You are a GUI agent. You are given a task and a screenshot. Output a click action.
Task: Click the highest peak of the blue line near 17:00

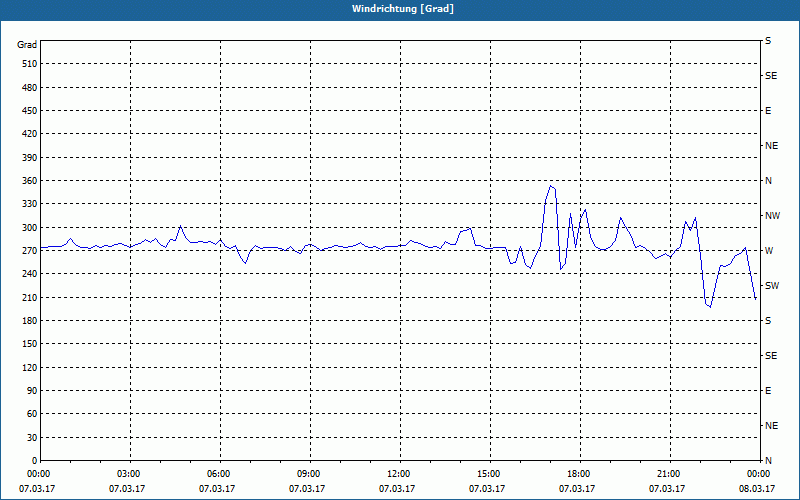pyautogui.click(x=551, y=186)
